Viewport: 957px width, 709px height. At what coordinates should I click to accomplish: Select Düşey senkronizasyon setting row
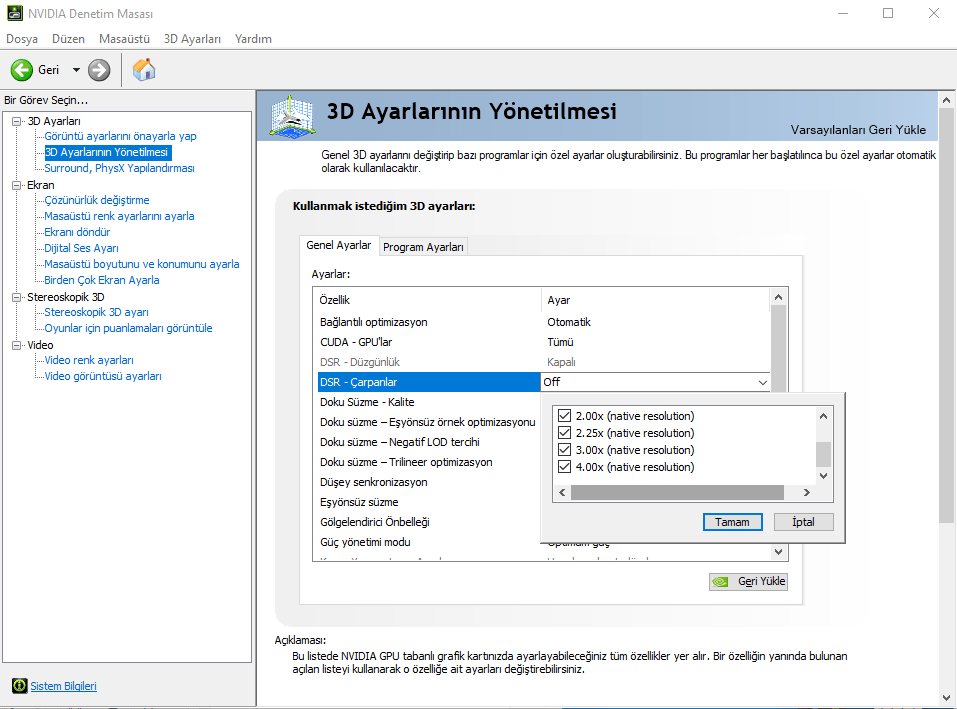(427, 482)
